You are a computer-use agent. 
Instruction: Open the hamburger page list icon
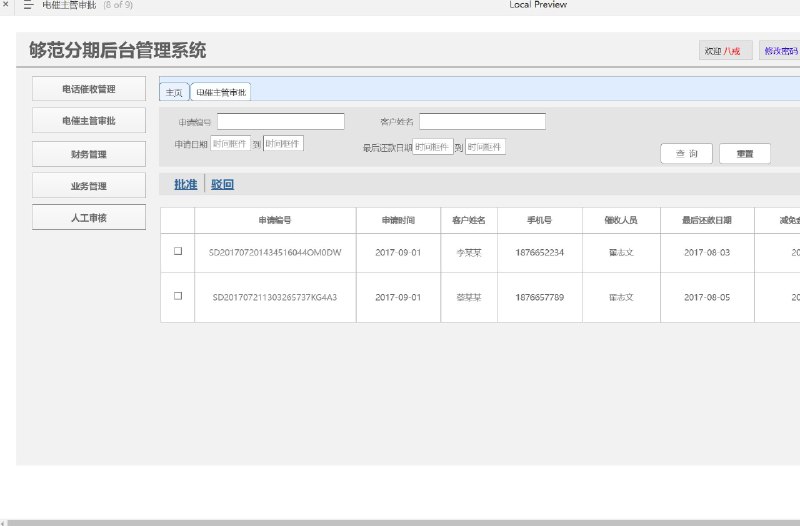[28, 5]
